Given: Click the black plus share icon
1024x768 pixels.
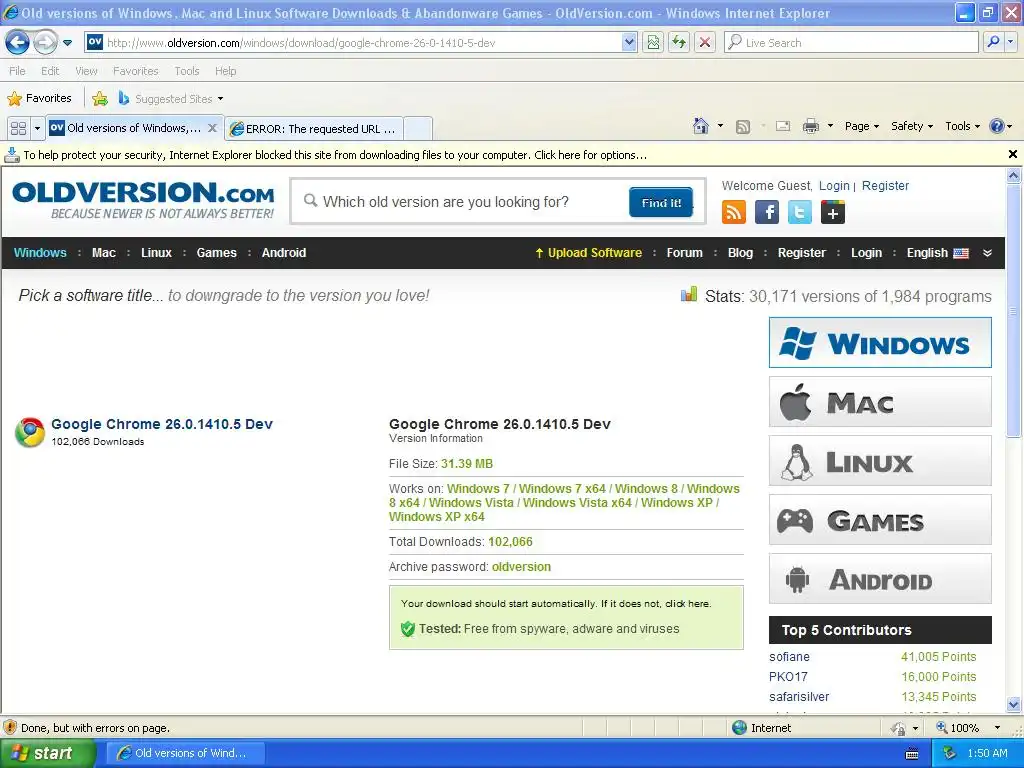Looking at the screenshot, I should click(x=833, y=212).
